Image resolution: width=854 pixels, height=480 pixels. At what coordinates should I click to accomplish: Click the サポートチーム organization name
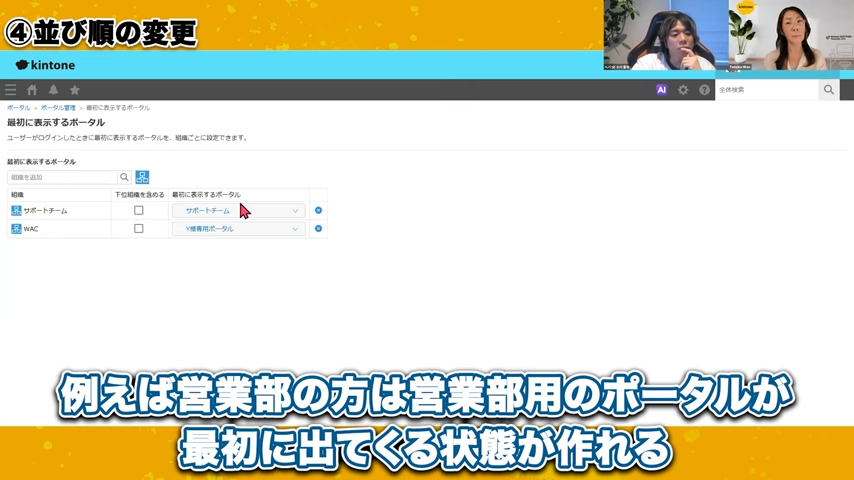pyautogui.click(x=45, y=211)
